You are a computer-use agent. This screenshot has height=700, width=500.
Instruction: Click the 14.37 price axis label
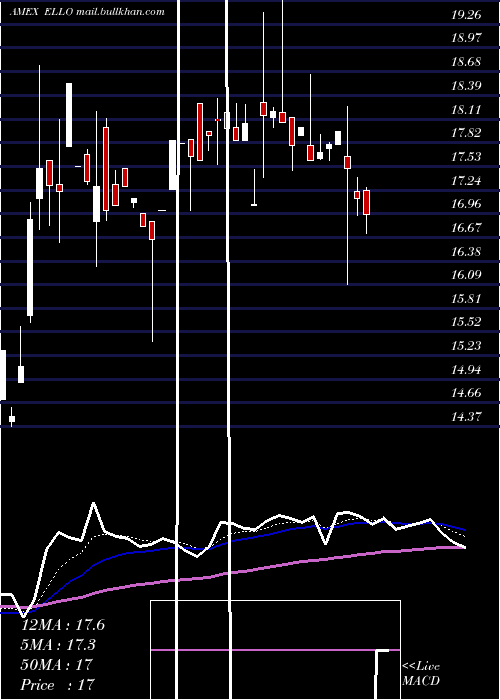(466, 417)
